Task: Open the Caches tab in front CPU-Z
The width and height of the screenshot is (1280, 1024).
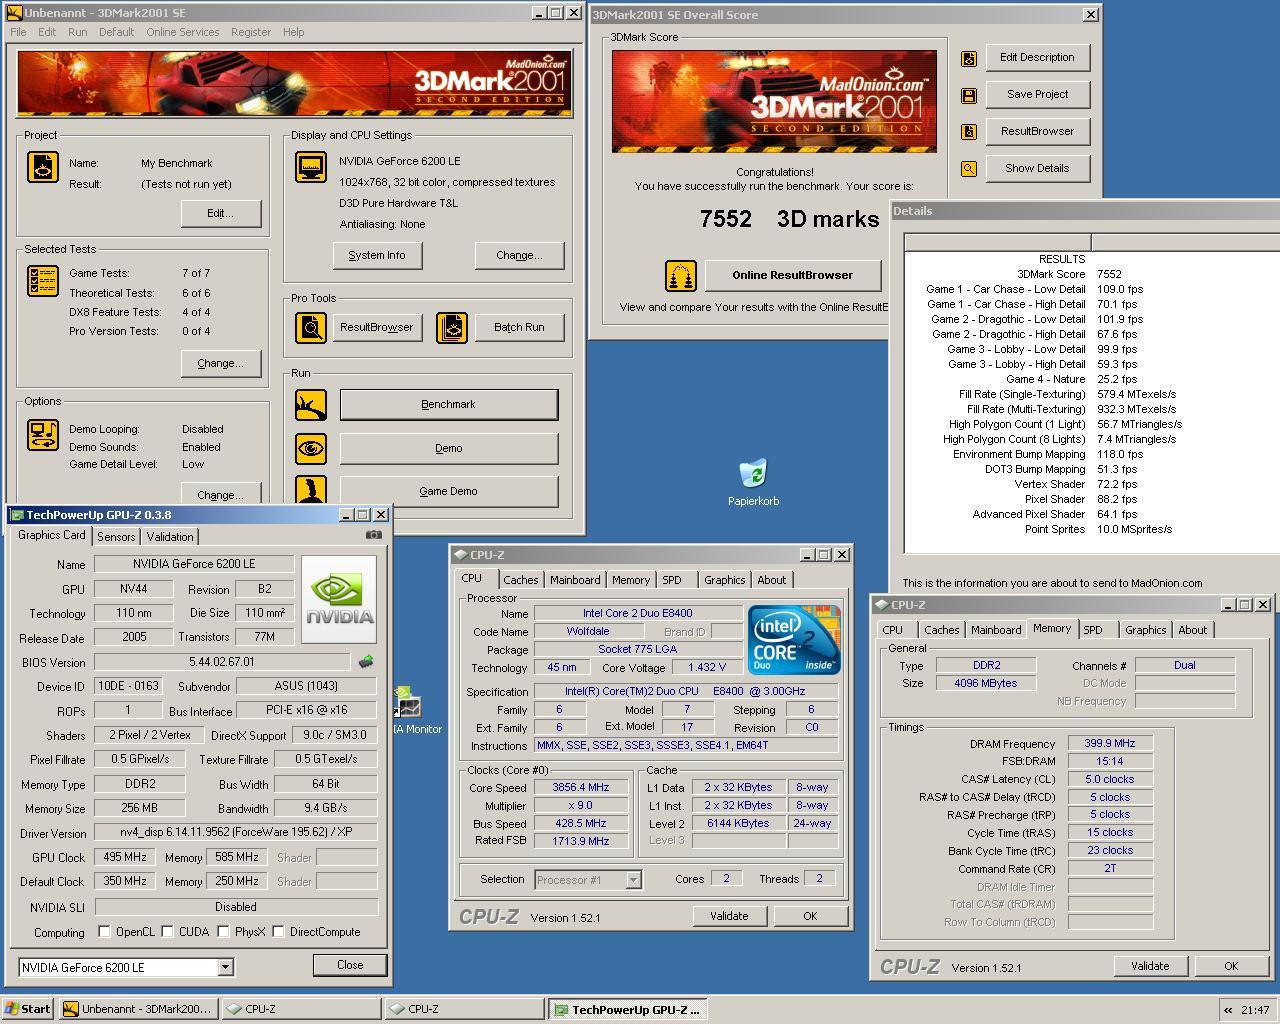Action: 521,580
